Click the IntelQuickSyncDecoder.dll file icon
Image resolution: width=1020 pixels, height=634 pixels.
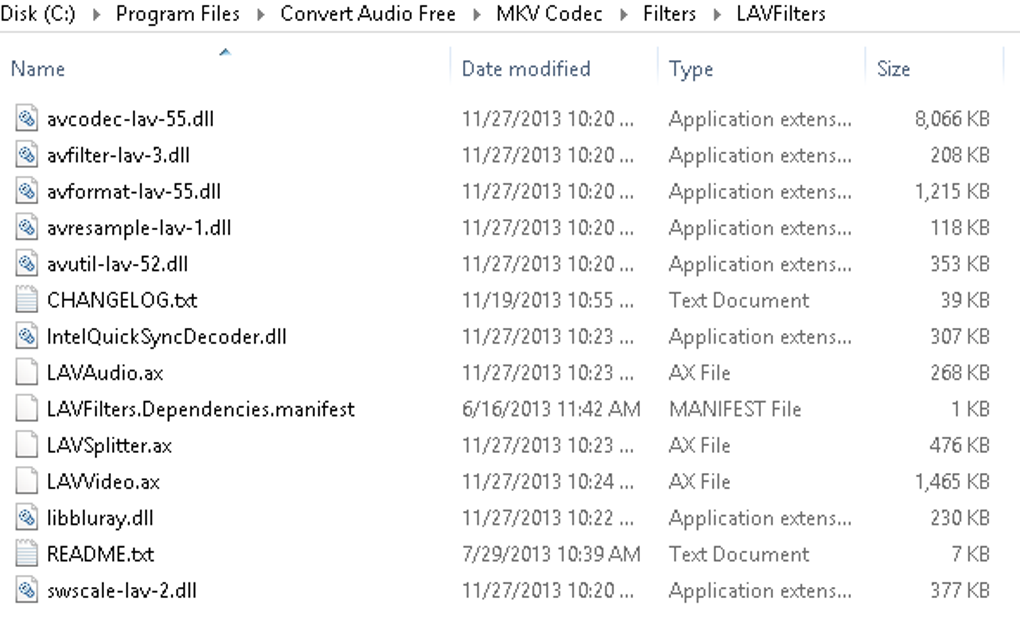27,337
